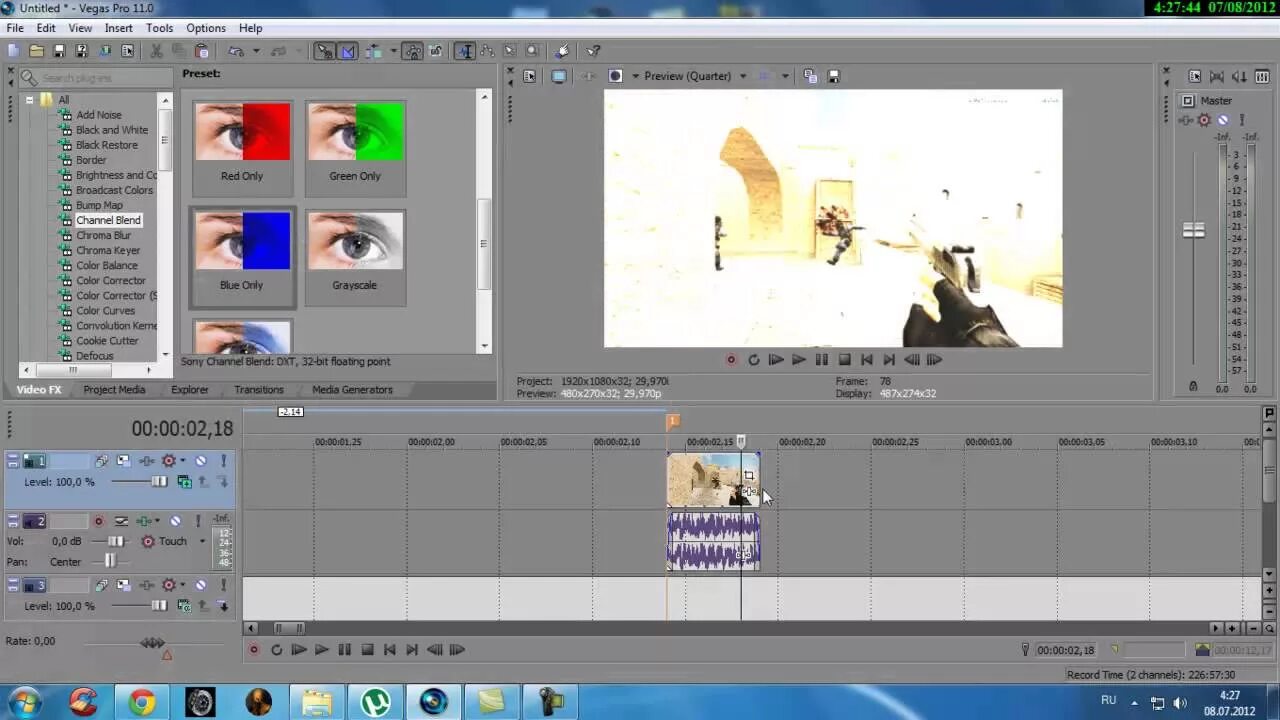Open Track Motion on video track 1
Image resolution: width=1280 pixels, height=720 pixels.
123,461
